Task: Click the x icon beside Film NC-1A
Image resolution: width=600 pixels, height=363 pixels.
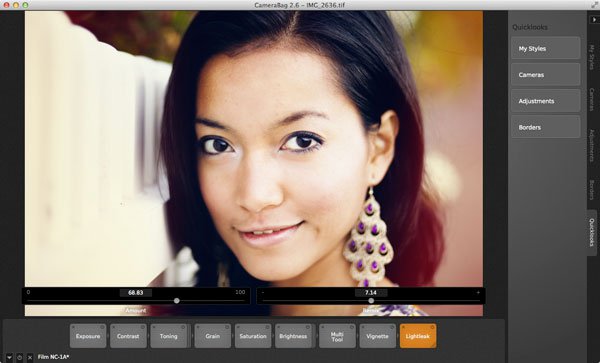Action: [x=30, y=358]
